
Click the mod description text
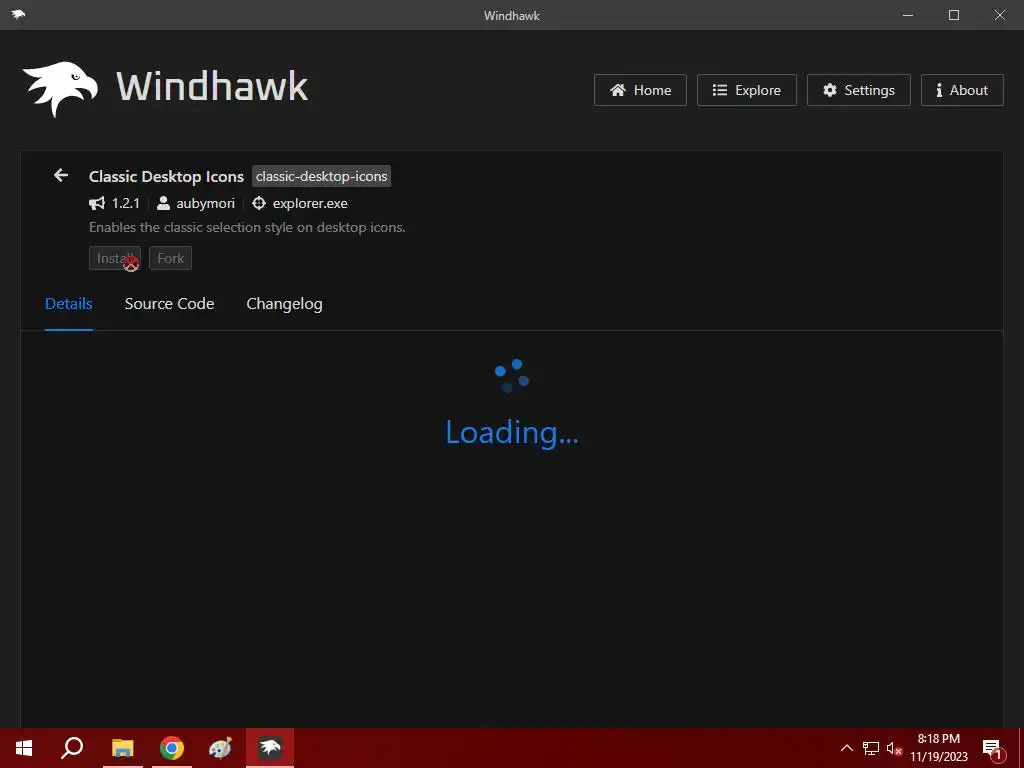[x=247, y=227]
